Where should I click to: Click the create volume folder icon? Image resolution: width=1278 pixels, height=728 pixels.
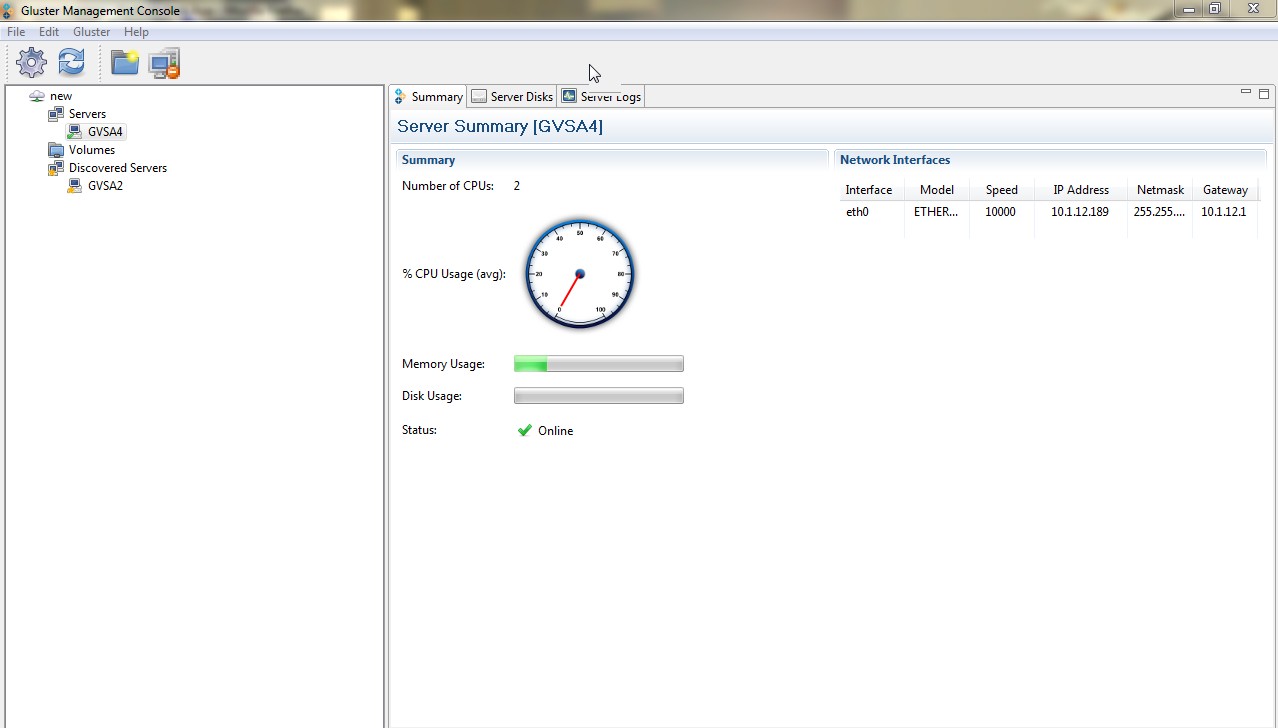(x=125, y=63)
